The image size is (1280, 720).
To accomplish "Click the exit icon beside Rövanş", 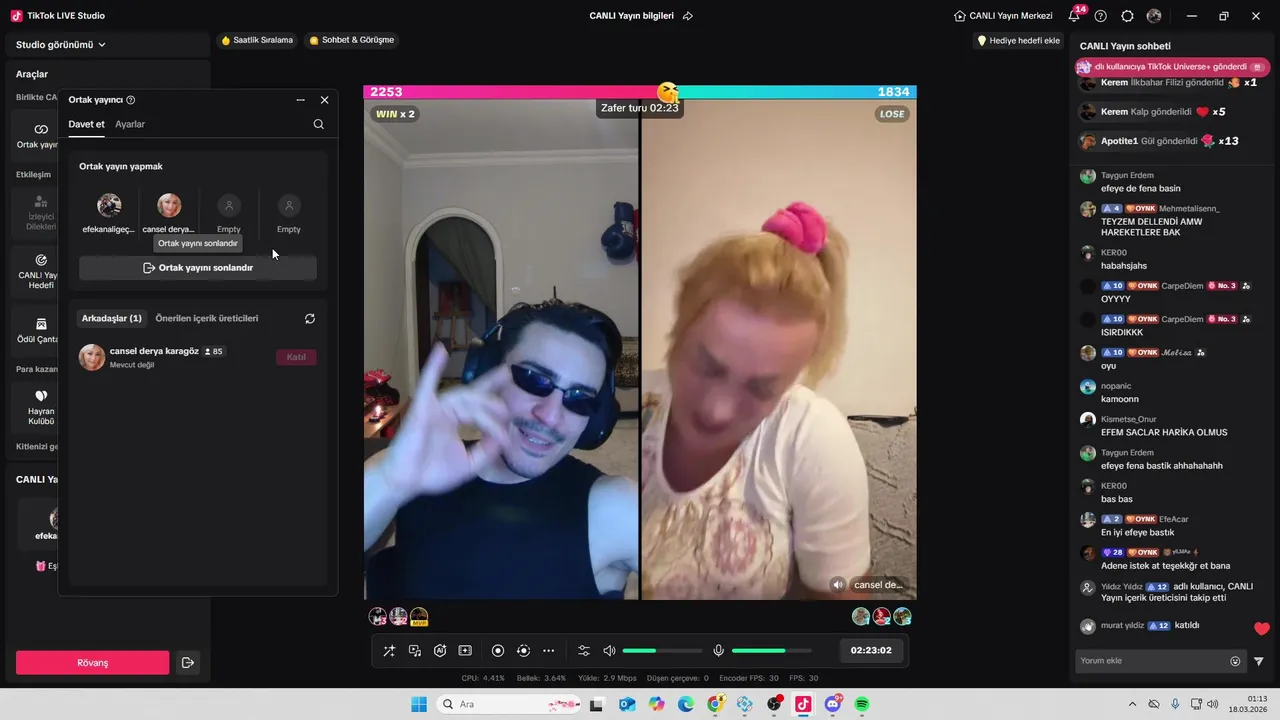I will (x=187, y=663).
